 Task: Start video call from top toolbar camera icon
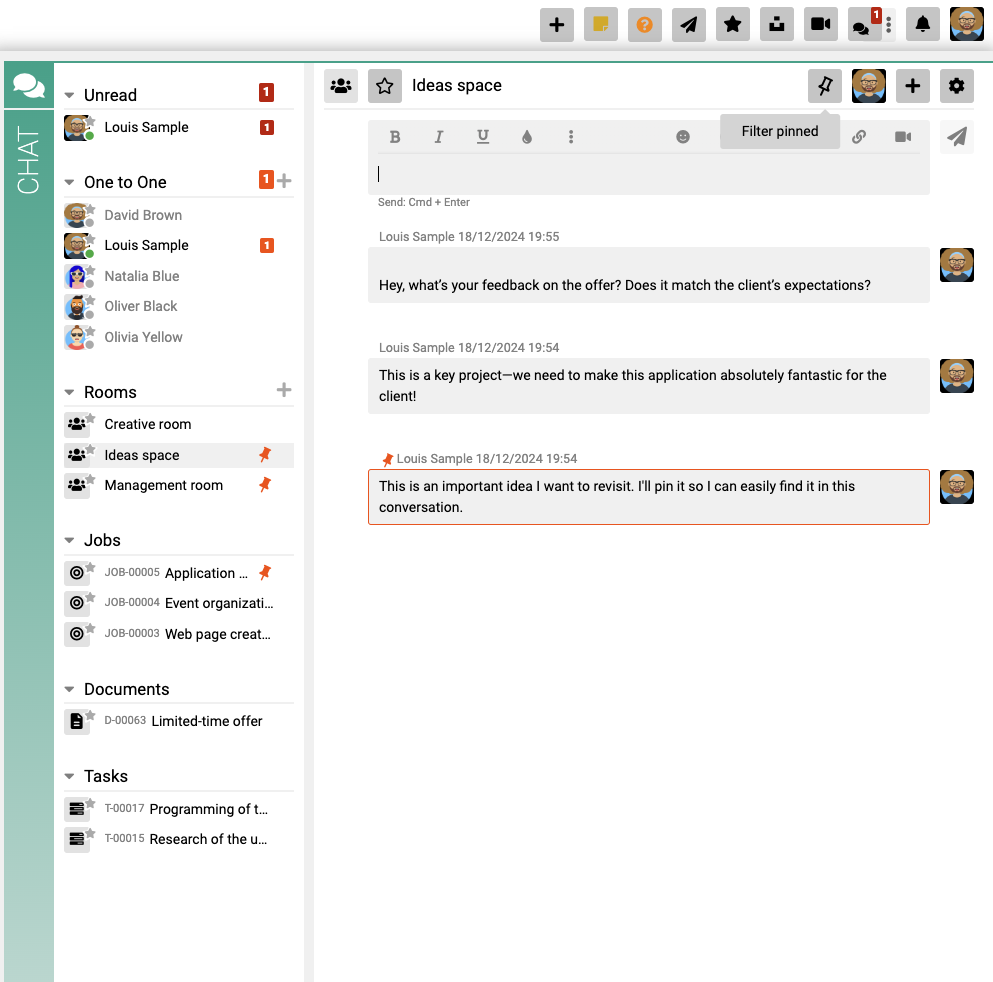[x=821, y=25]
